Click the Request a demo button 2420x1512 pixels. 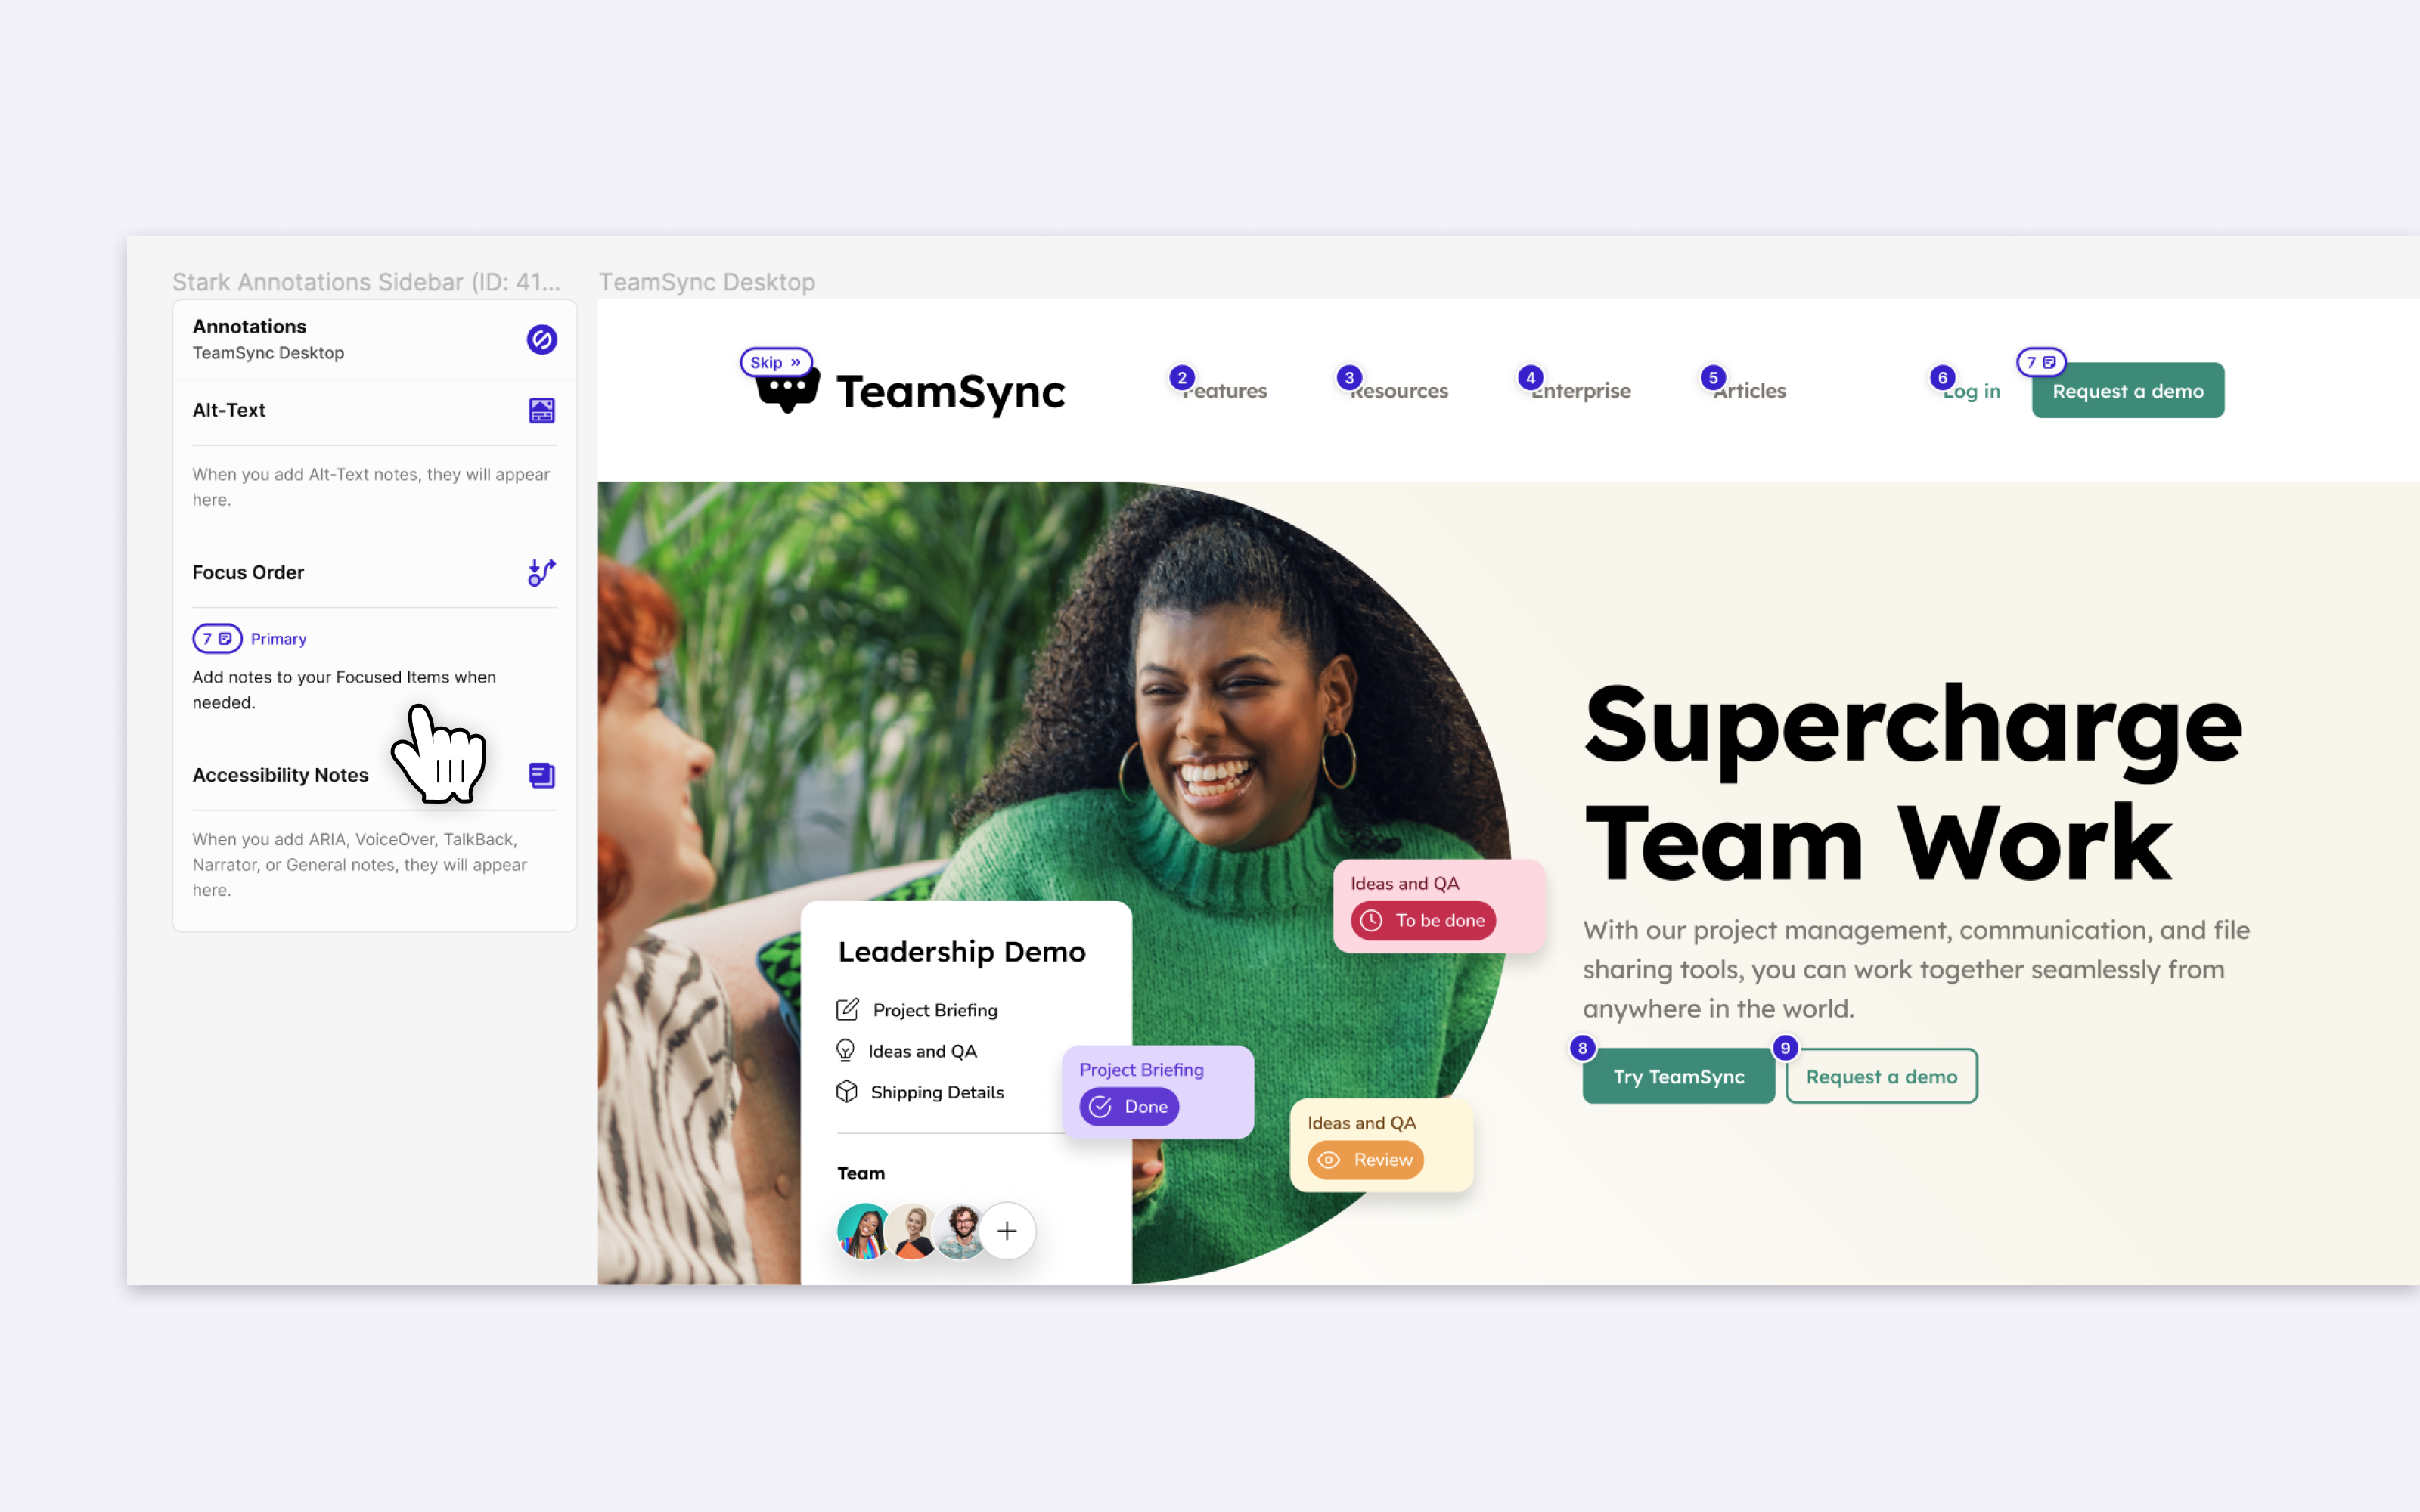coord(2127,390)
